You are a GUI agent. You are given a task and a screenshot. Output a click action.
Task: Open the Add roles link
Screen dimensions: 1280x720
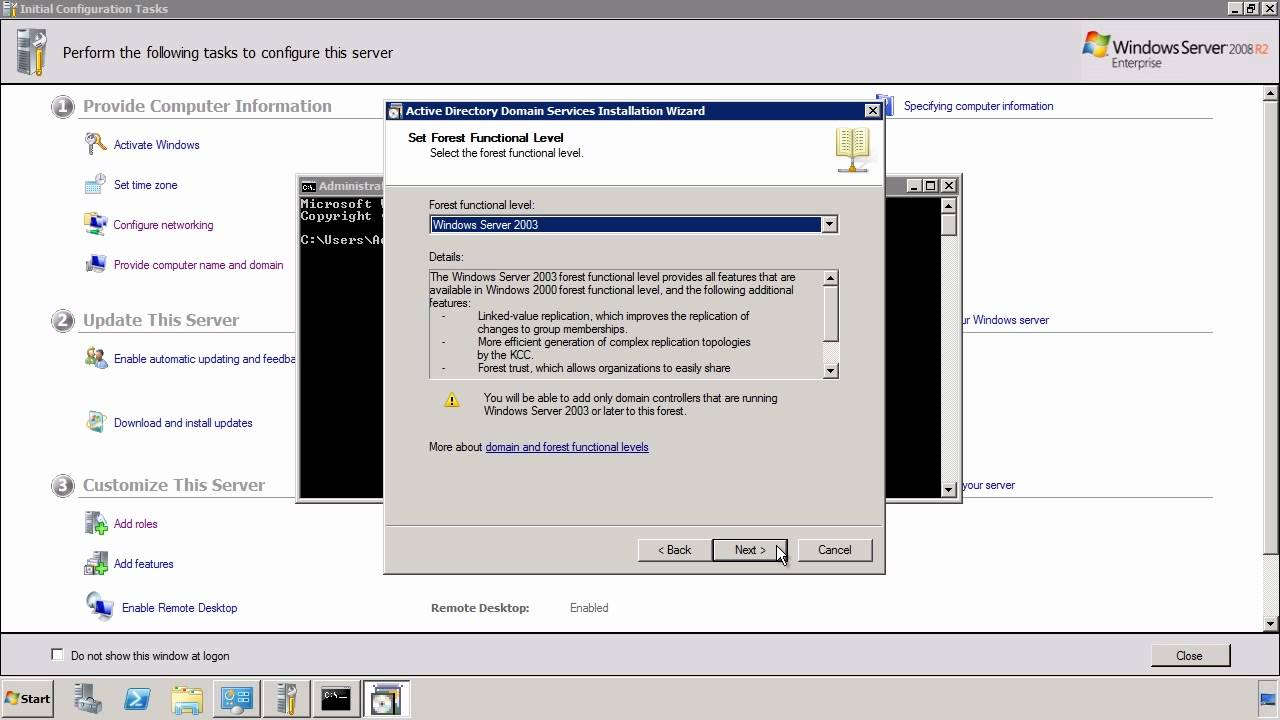(x=136, y=524)
